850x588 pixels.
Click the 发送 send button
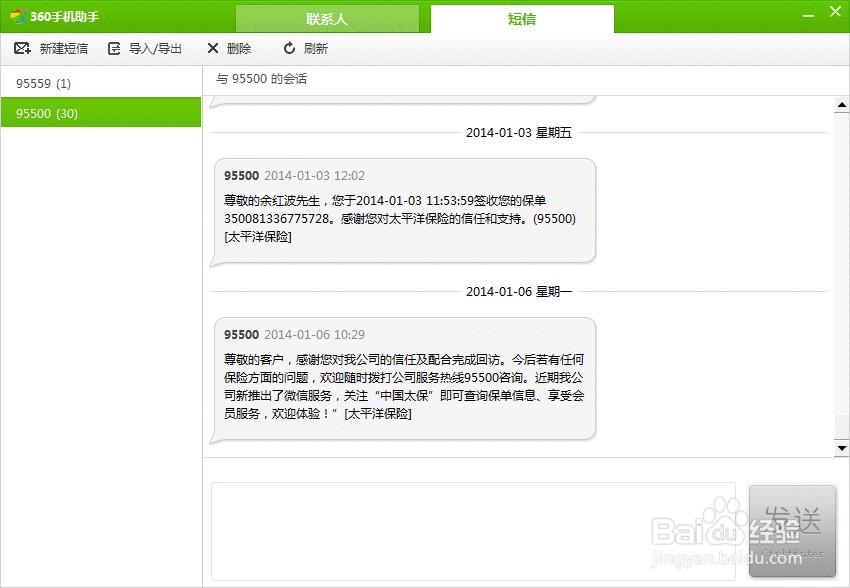[x=793, y=530]
